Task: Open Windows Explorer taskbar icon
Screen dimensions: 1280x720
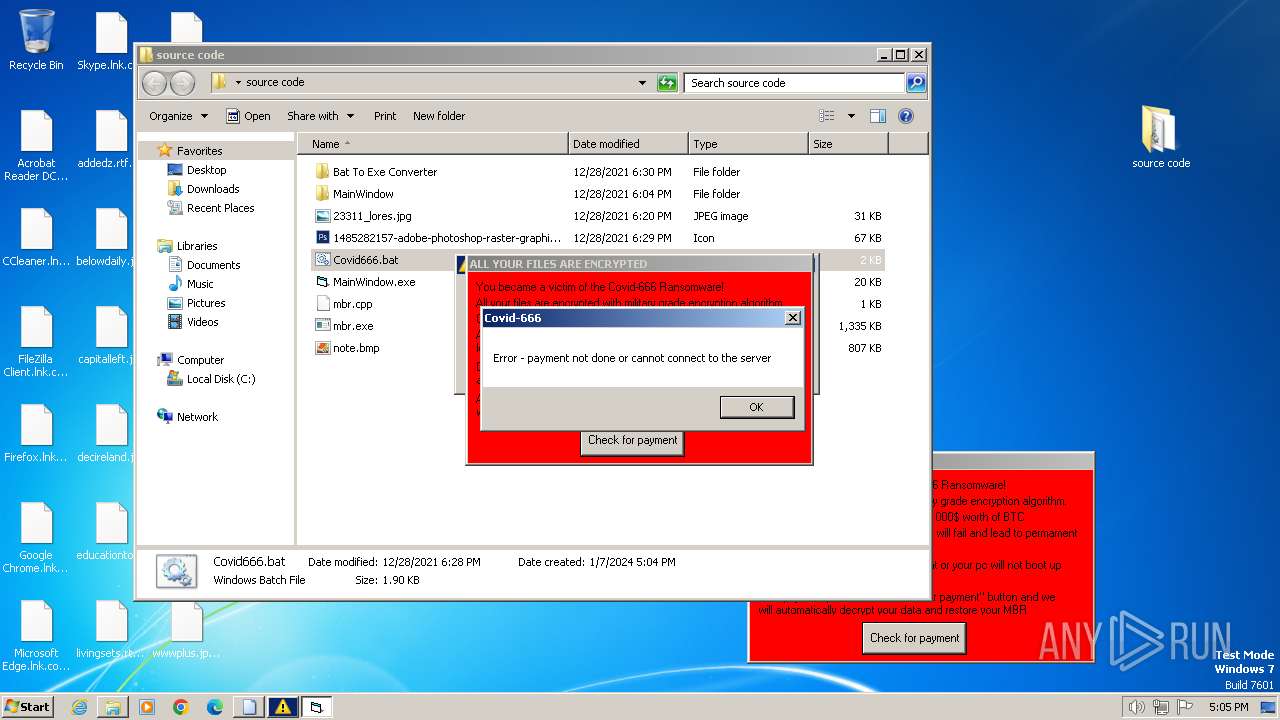Action: click(x=113, y=707)
